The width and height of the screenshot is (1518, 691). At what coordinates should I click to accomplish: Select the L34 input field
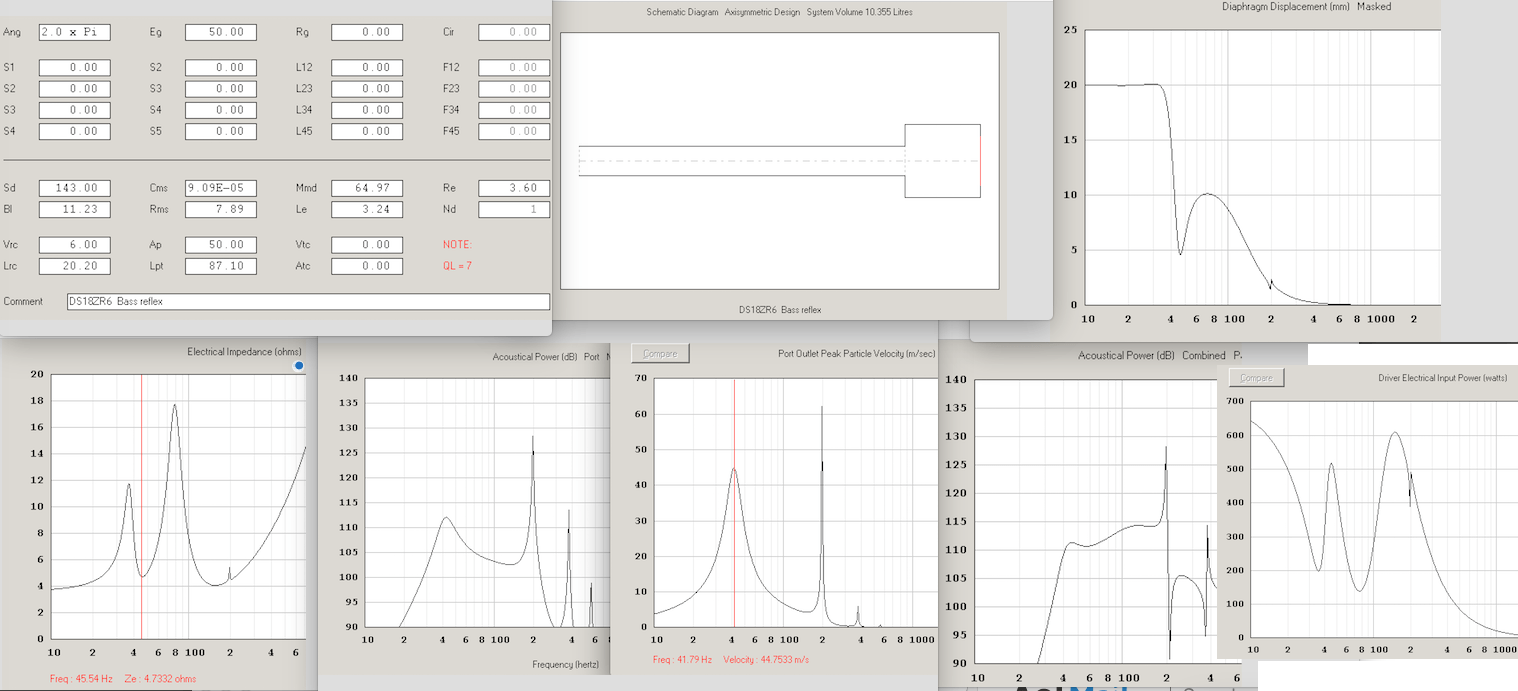(367, 110)
